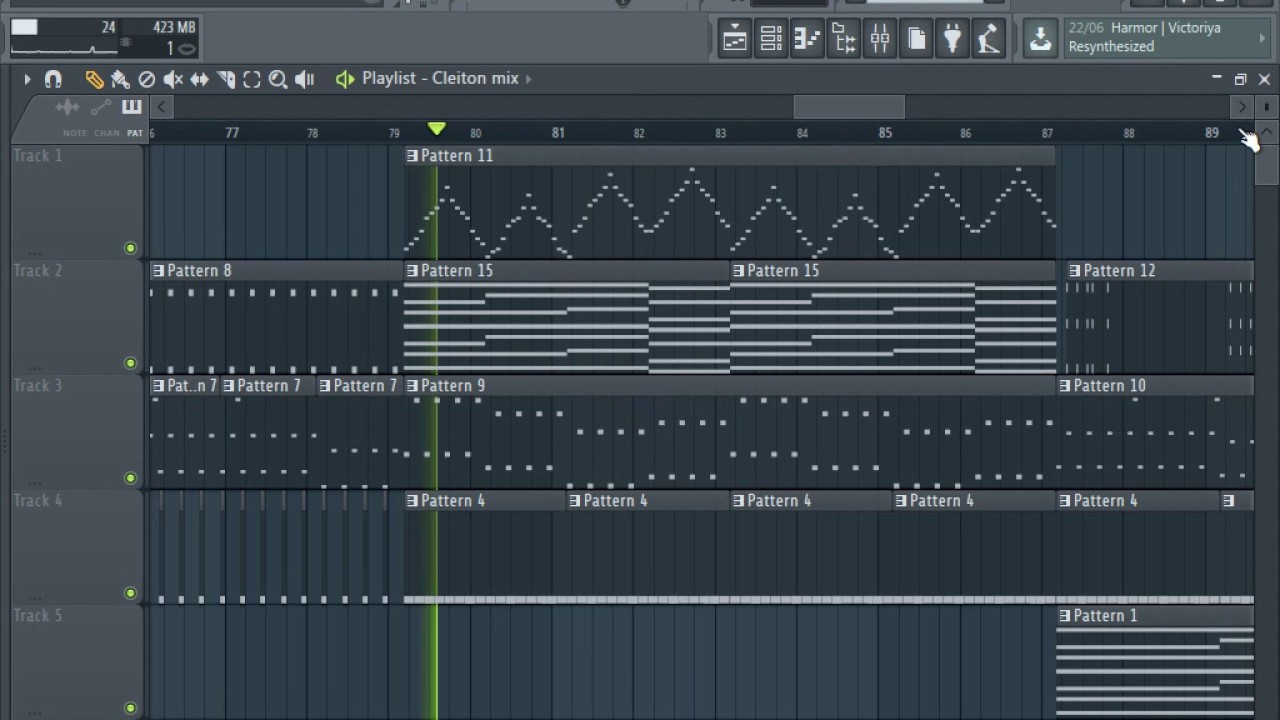Screen dimensions: 1280x720
Task: Open the Playlist view from toolbar
Action: (734, 39)
